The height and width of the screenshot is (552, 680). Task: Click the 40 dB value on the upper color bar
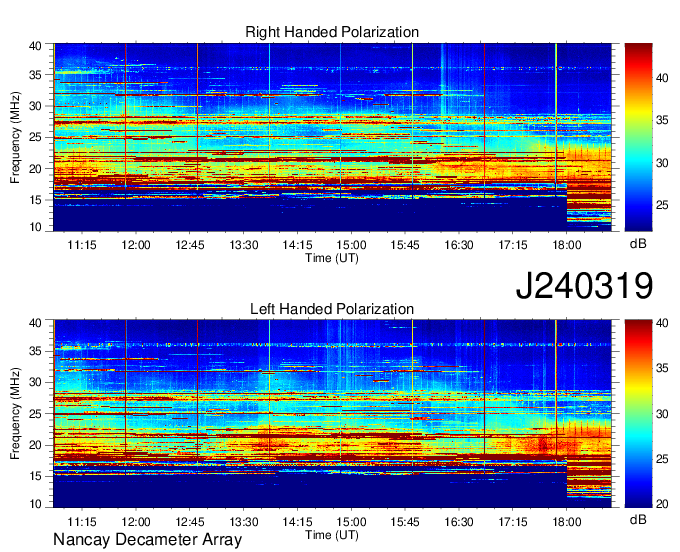pos(662,78)
